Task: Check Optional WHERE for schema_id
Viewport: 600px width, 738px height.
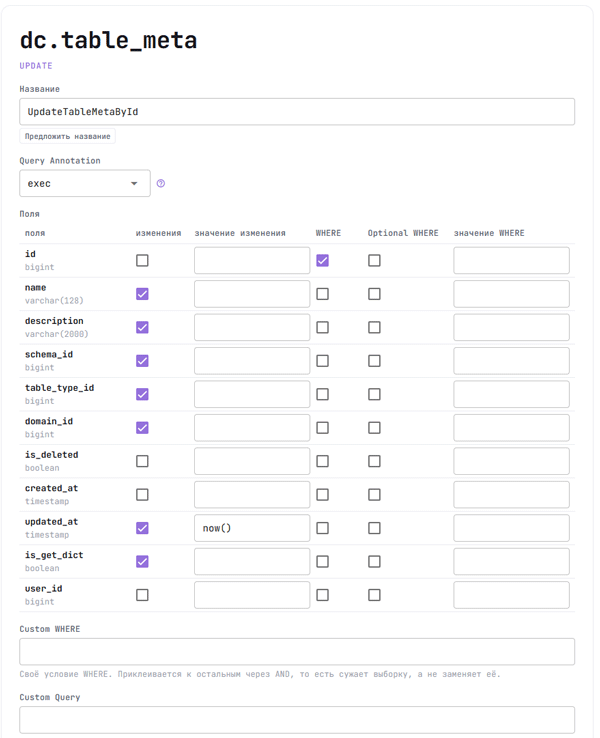Action: [x=374, y=361]
